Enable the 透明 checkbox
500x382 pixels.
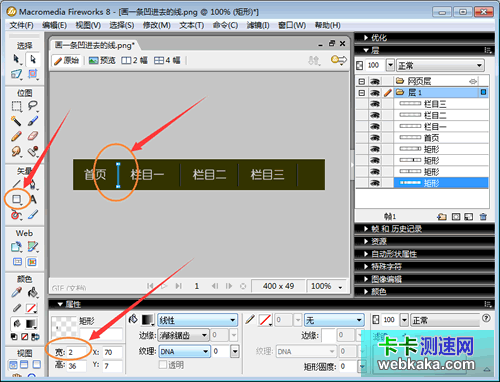coord(163,365)
